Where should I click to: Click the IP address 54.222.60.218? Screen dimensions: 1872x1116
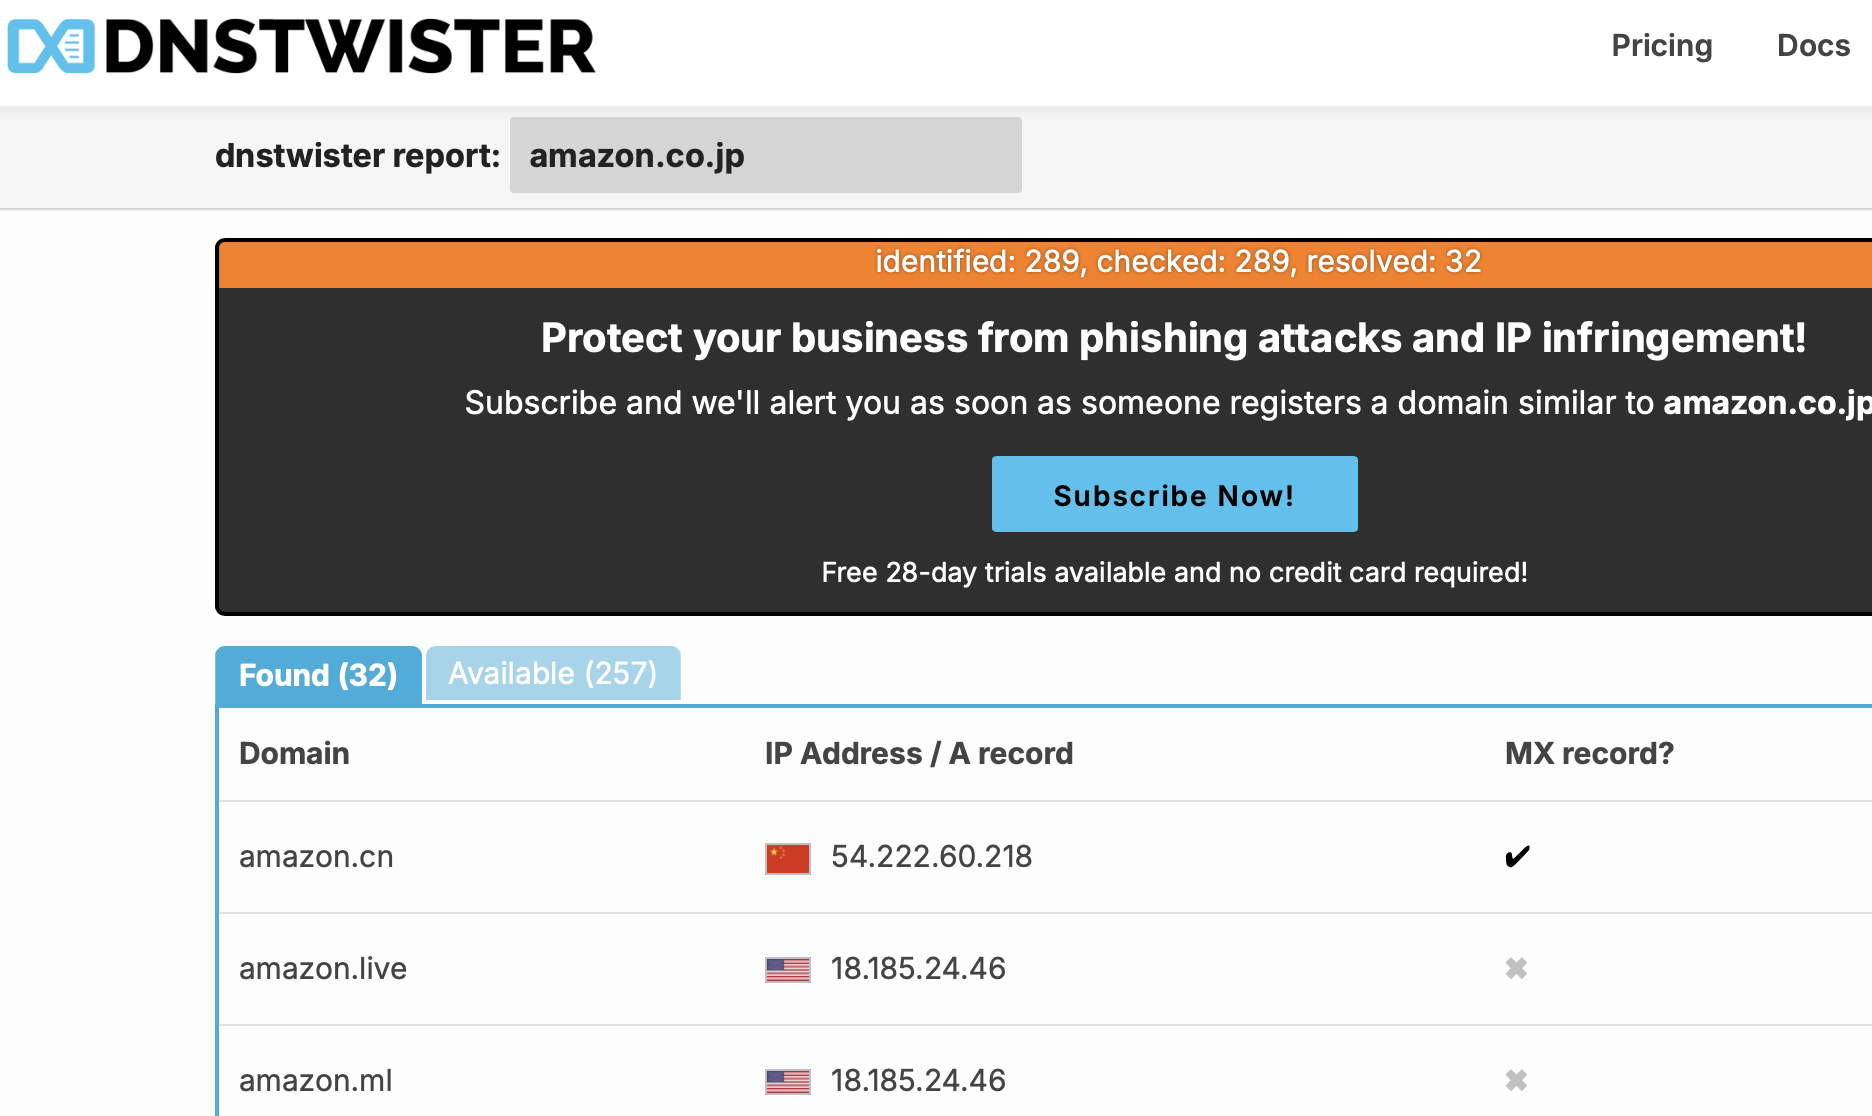931,857
